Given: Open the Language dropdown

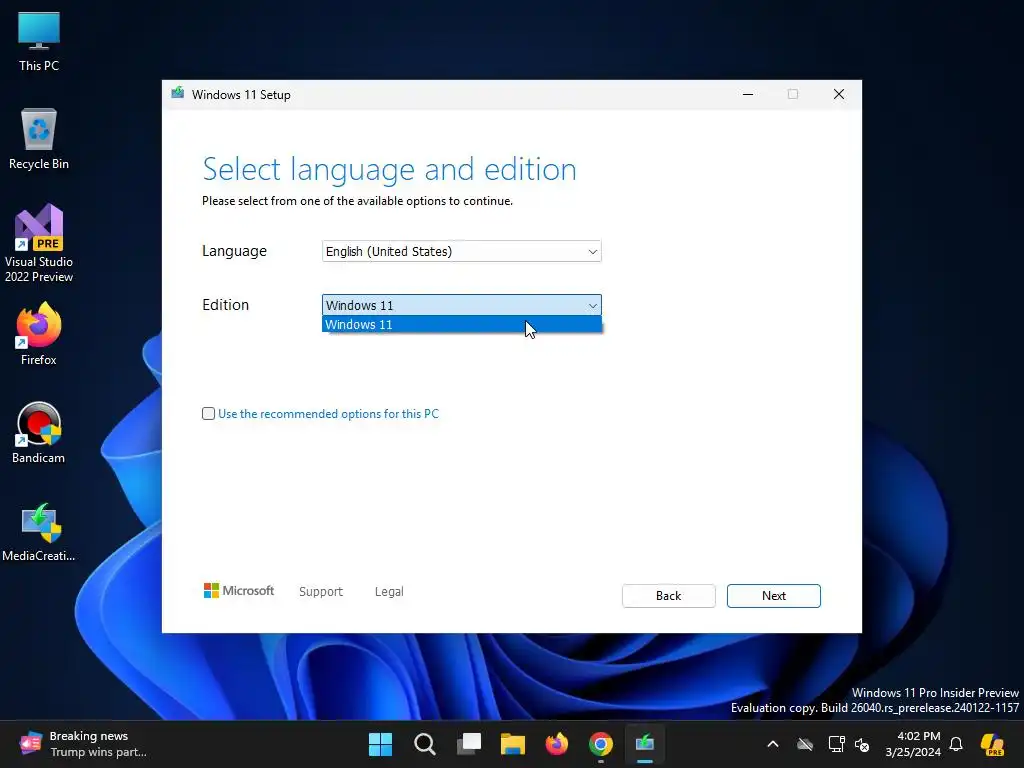Looking at the screenshot, I should pyautogui.click(x=462, y=251).
